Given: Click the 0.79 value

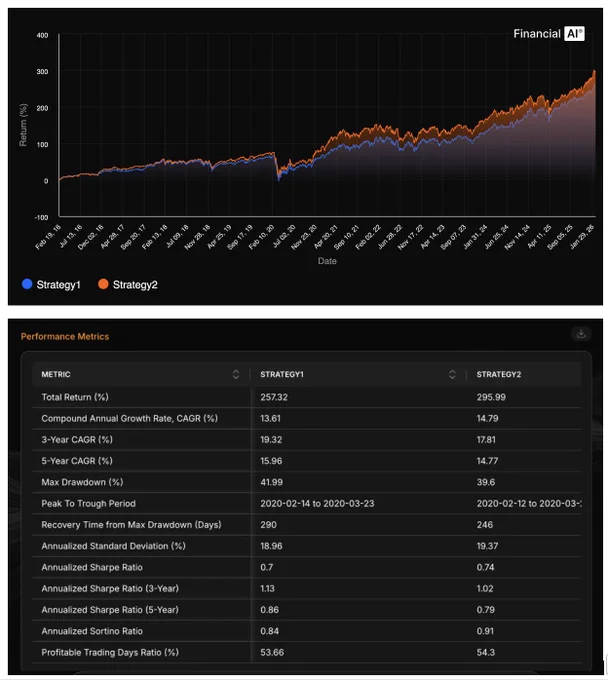Looking at the screenshot, I should point(485,610).
